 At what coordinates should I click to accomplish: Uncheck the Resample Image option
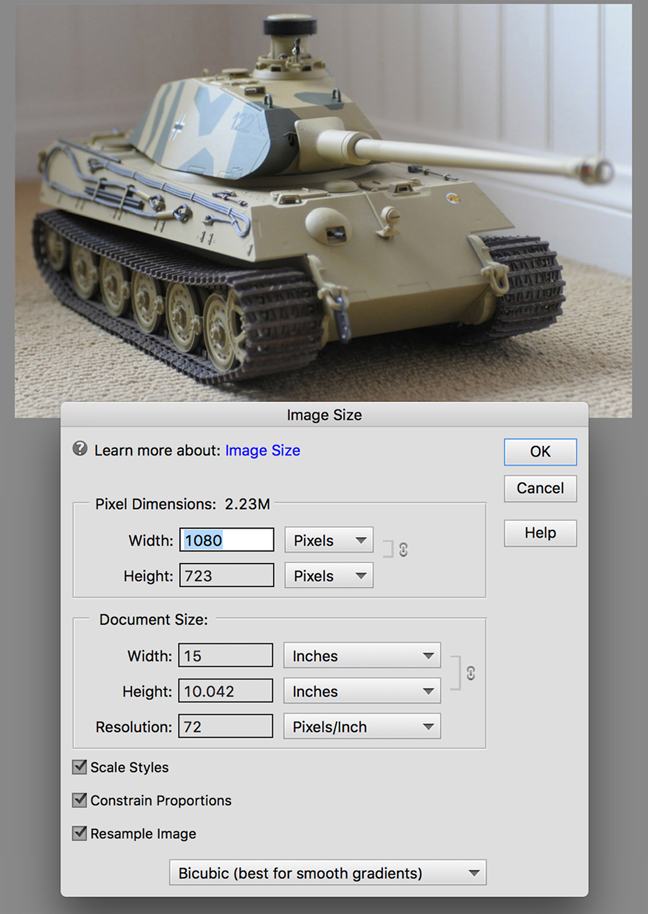coord(80,834)
